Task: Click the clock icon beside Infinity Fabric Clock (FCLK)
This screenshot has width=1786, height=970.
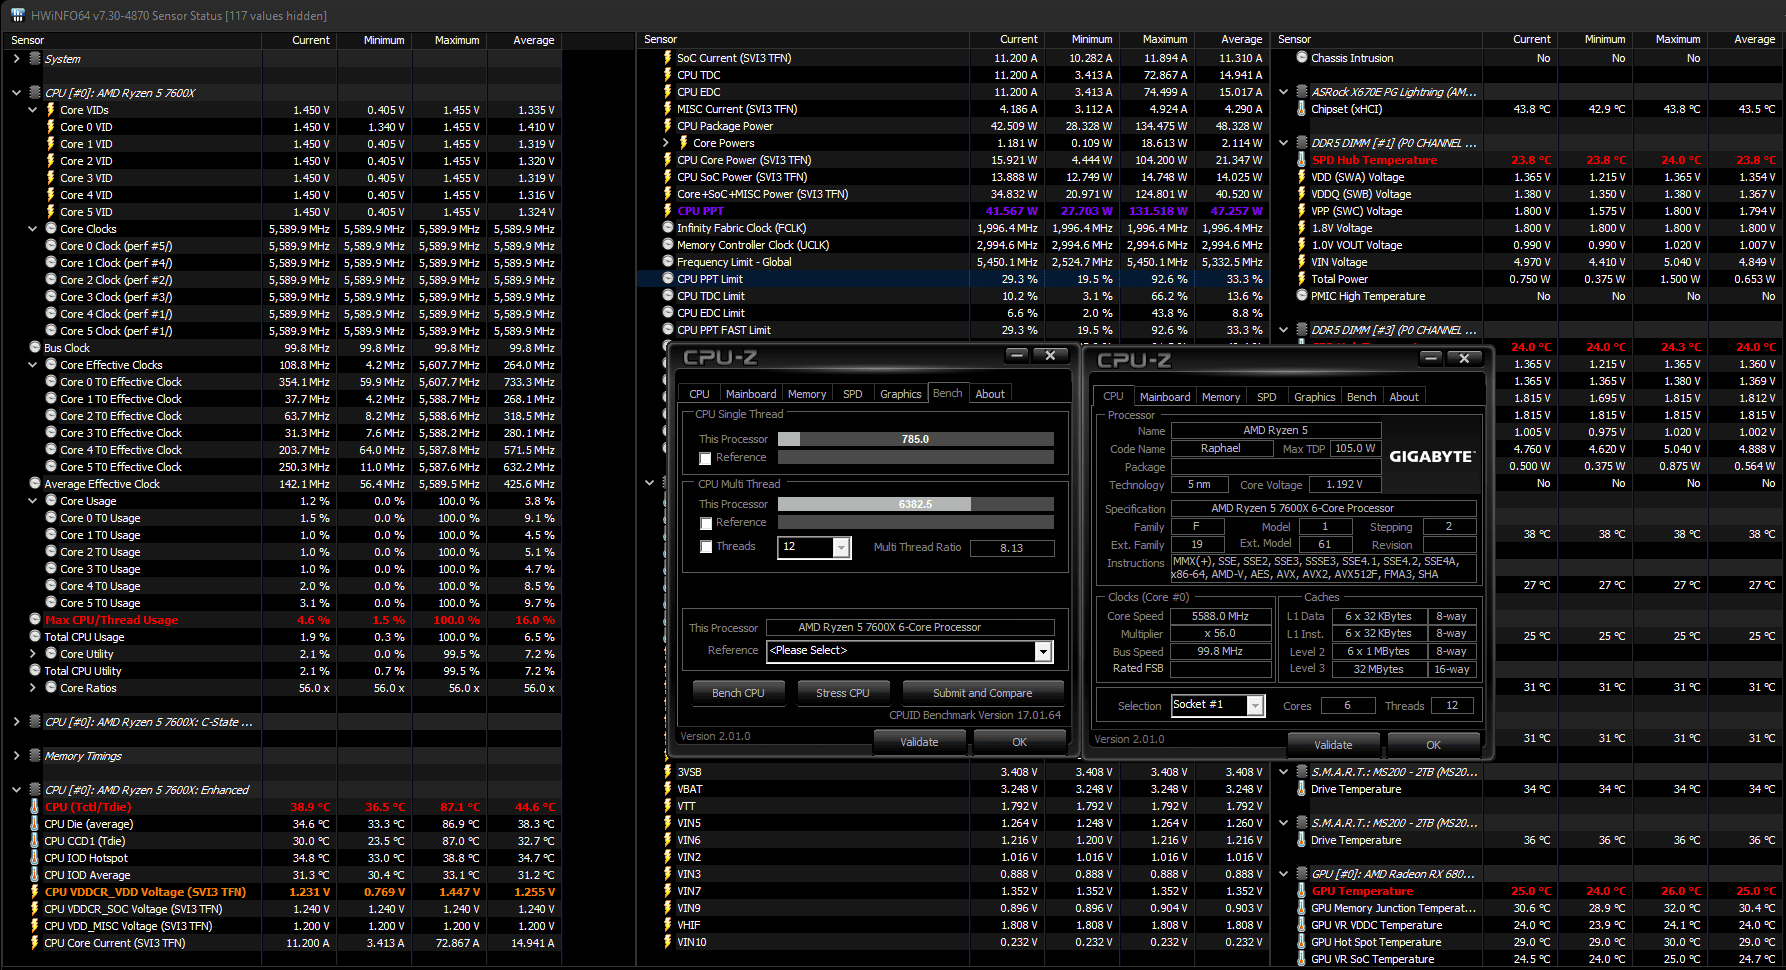Action: [668, 228]
